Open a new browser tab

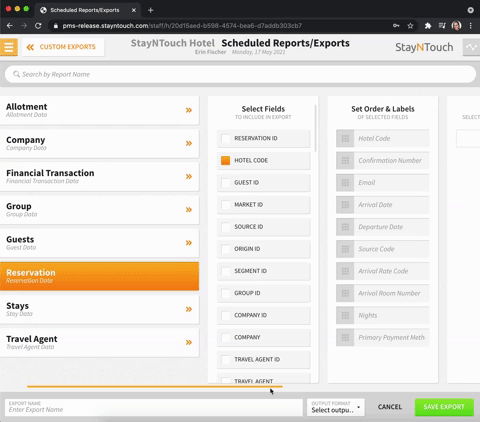150,10
